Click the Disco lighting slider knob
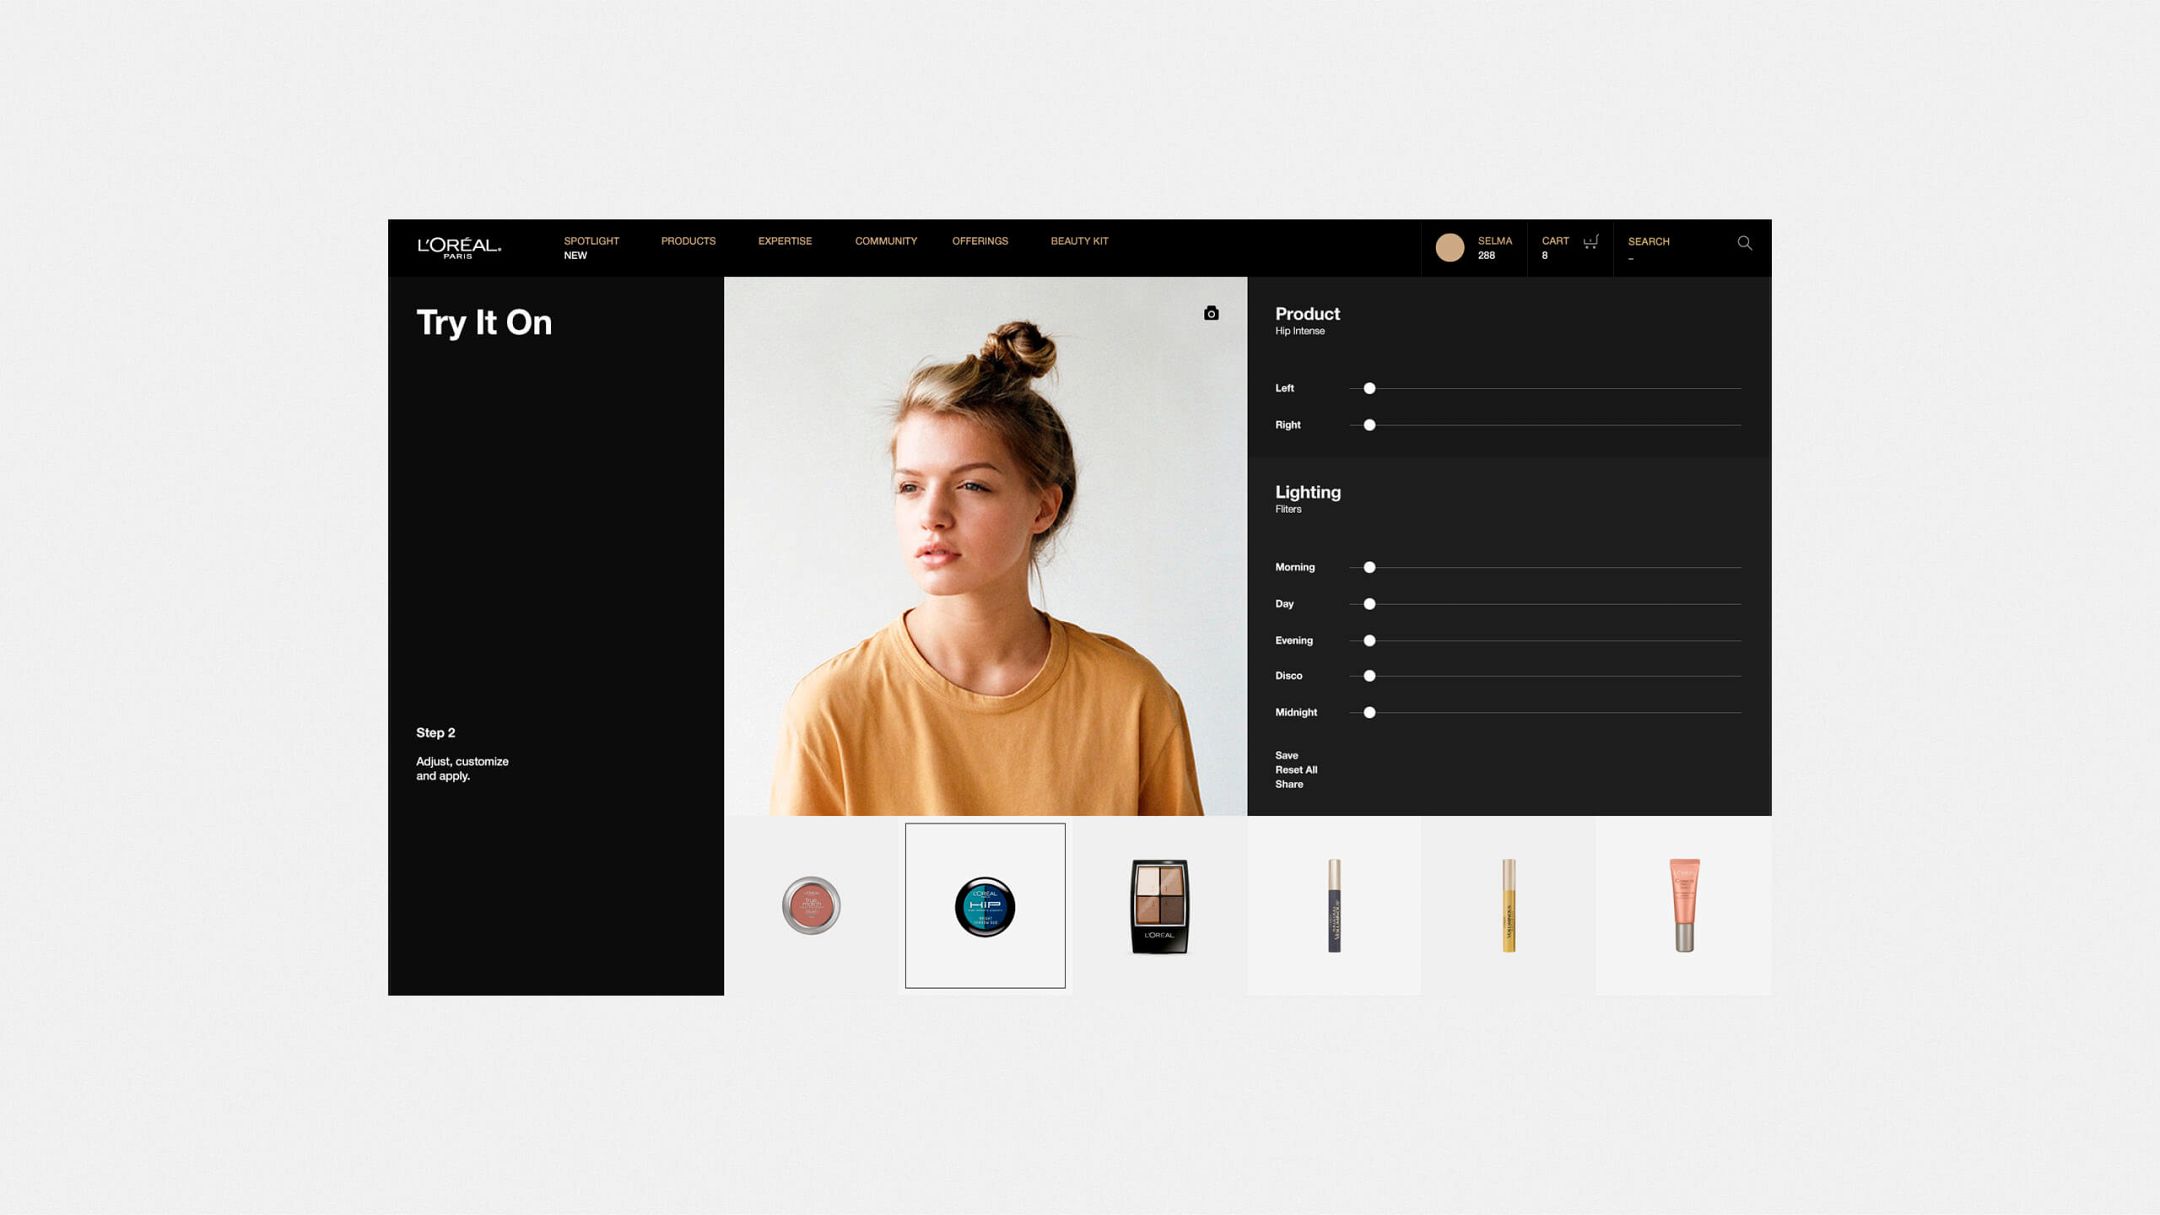 tap(1370, 676)
